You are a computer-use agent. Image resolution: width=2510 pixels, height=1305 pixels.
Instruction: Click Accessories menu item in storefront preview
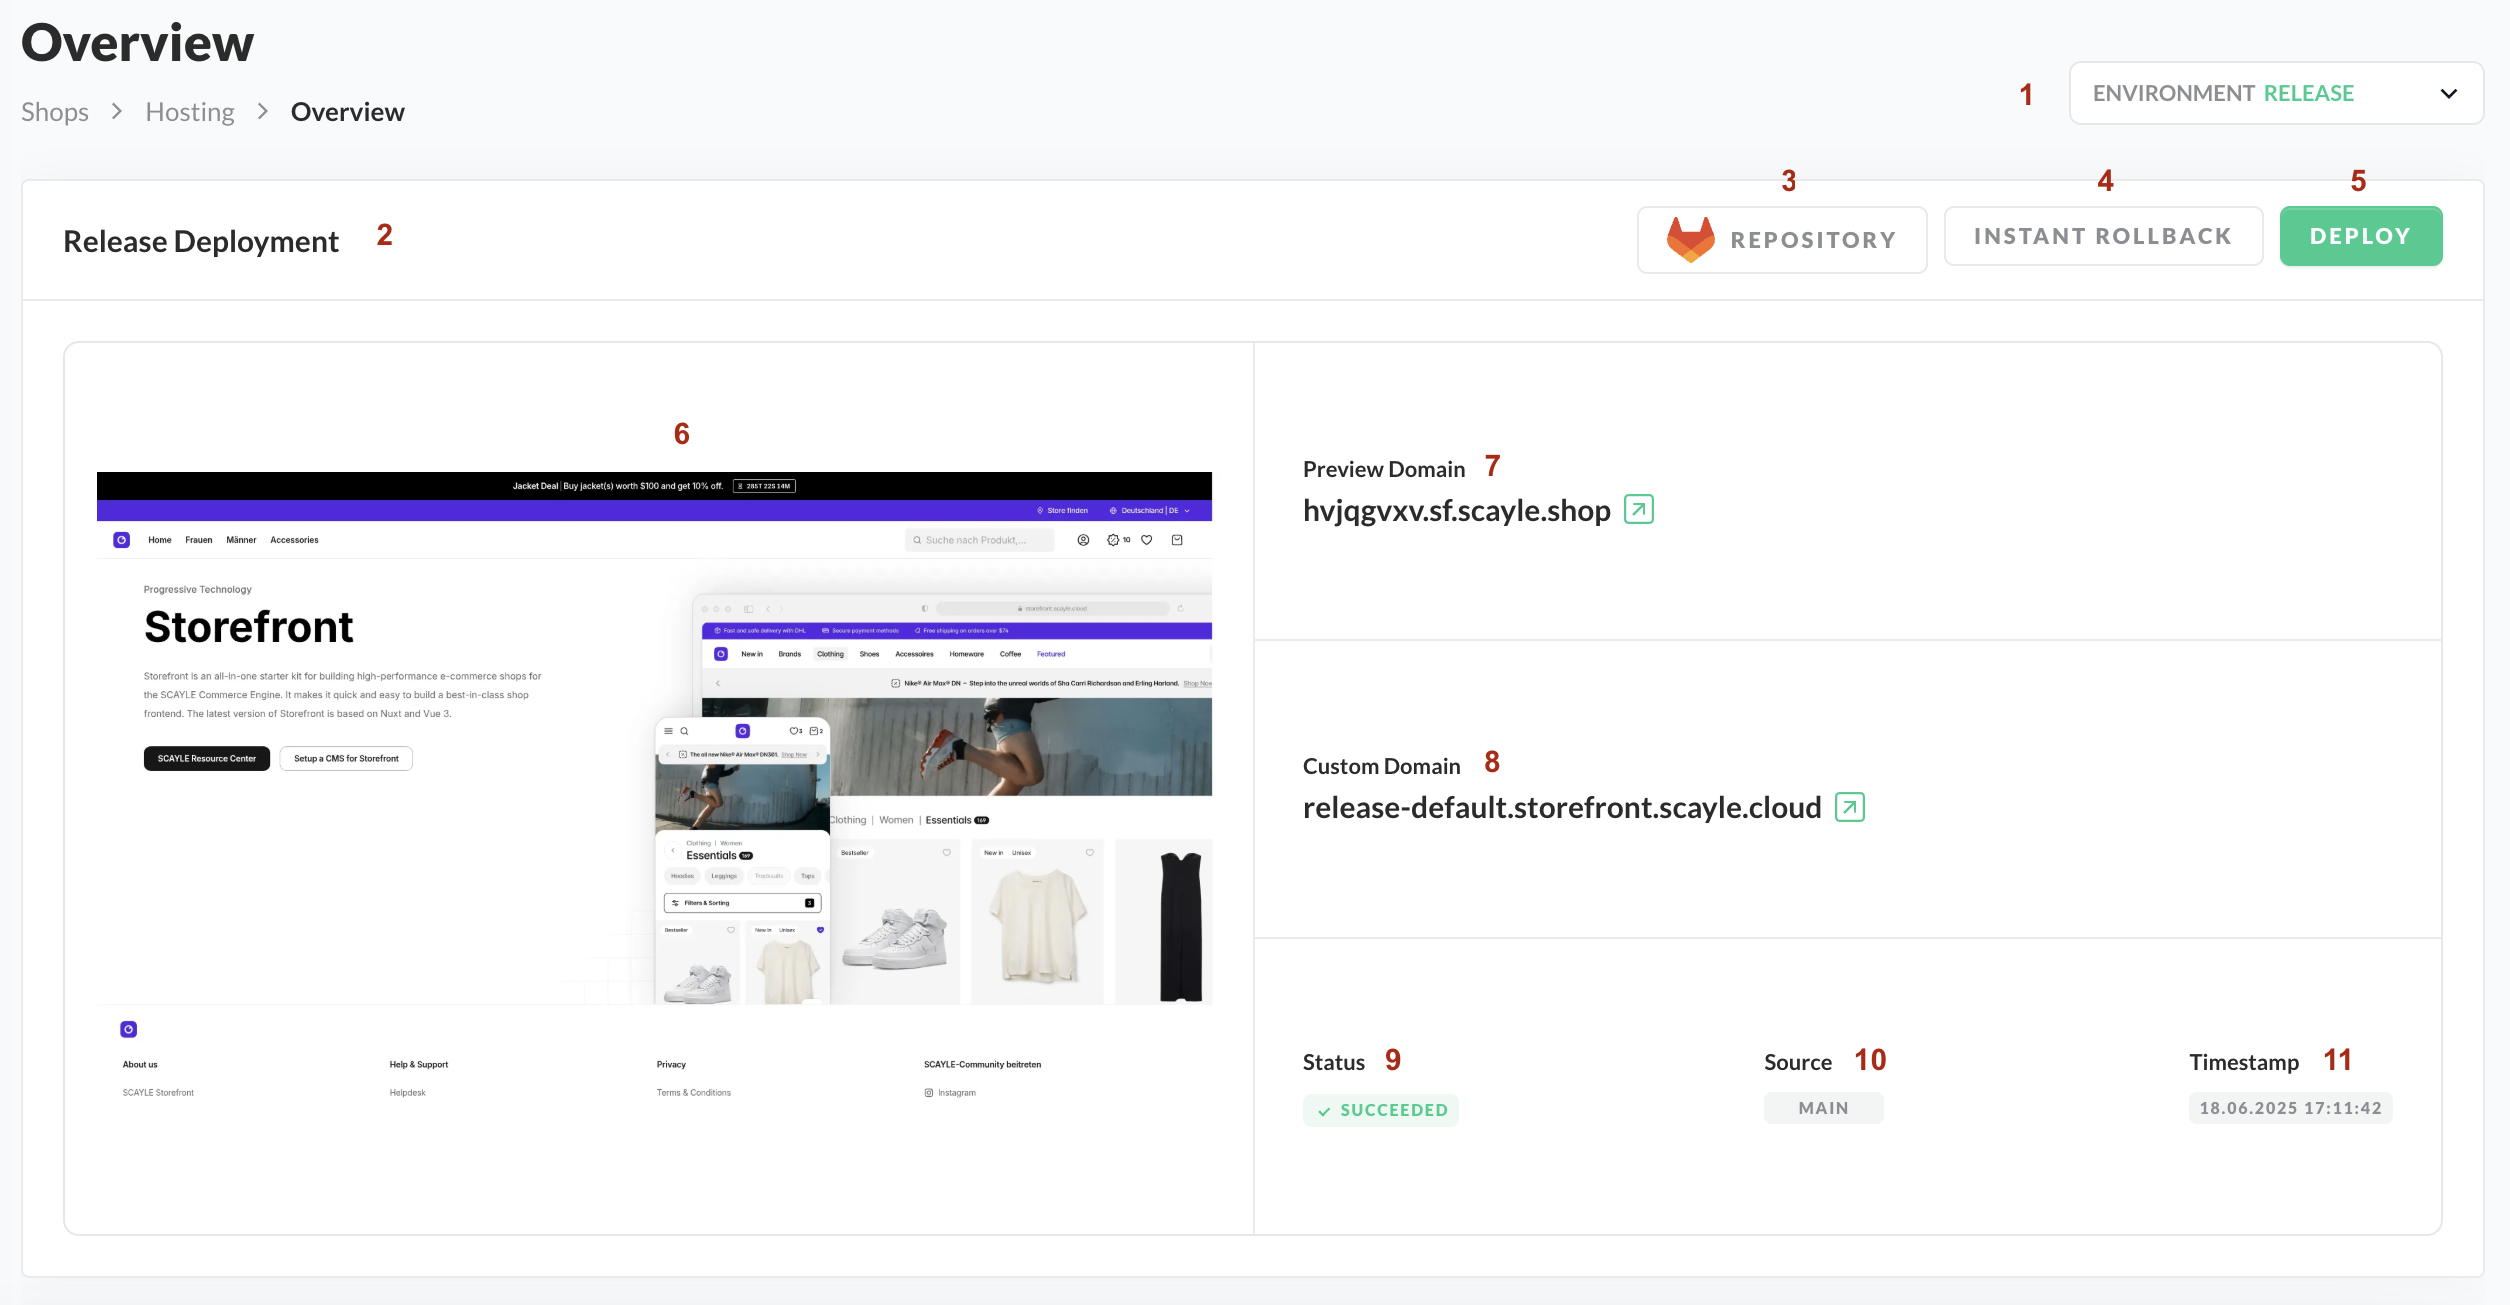294,540
